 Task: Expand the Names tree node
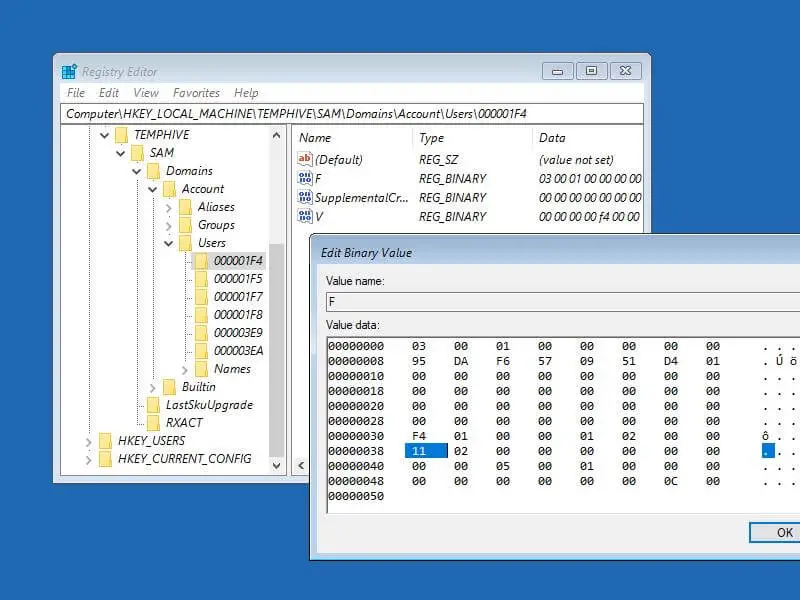184,369
